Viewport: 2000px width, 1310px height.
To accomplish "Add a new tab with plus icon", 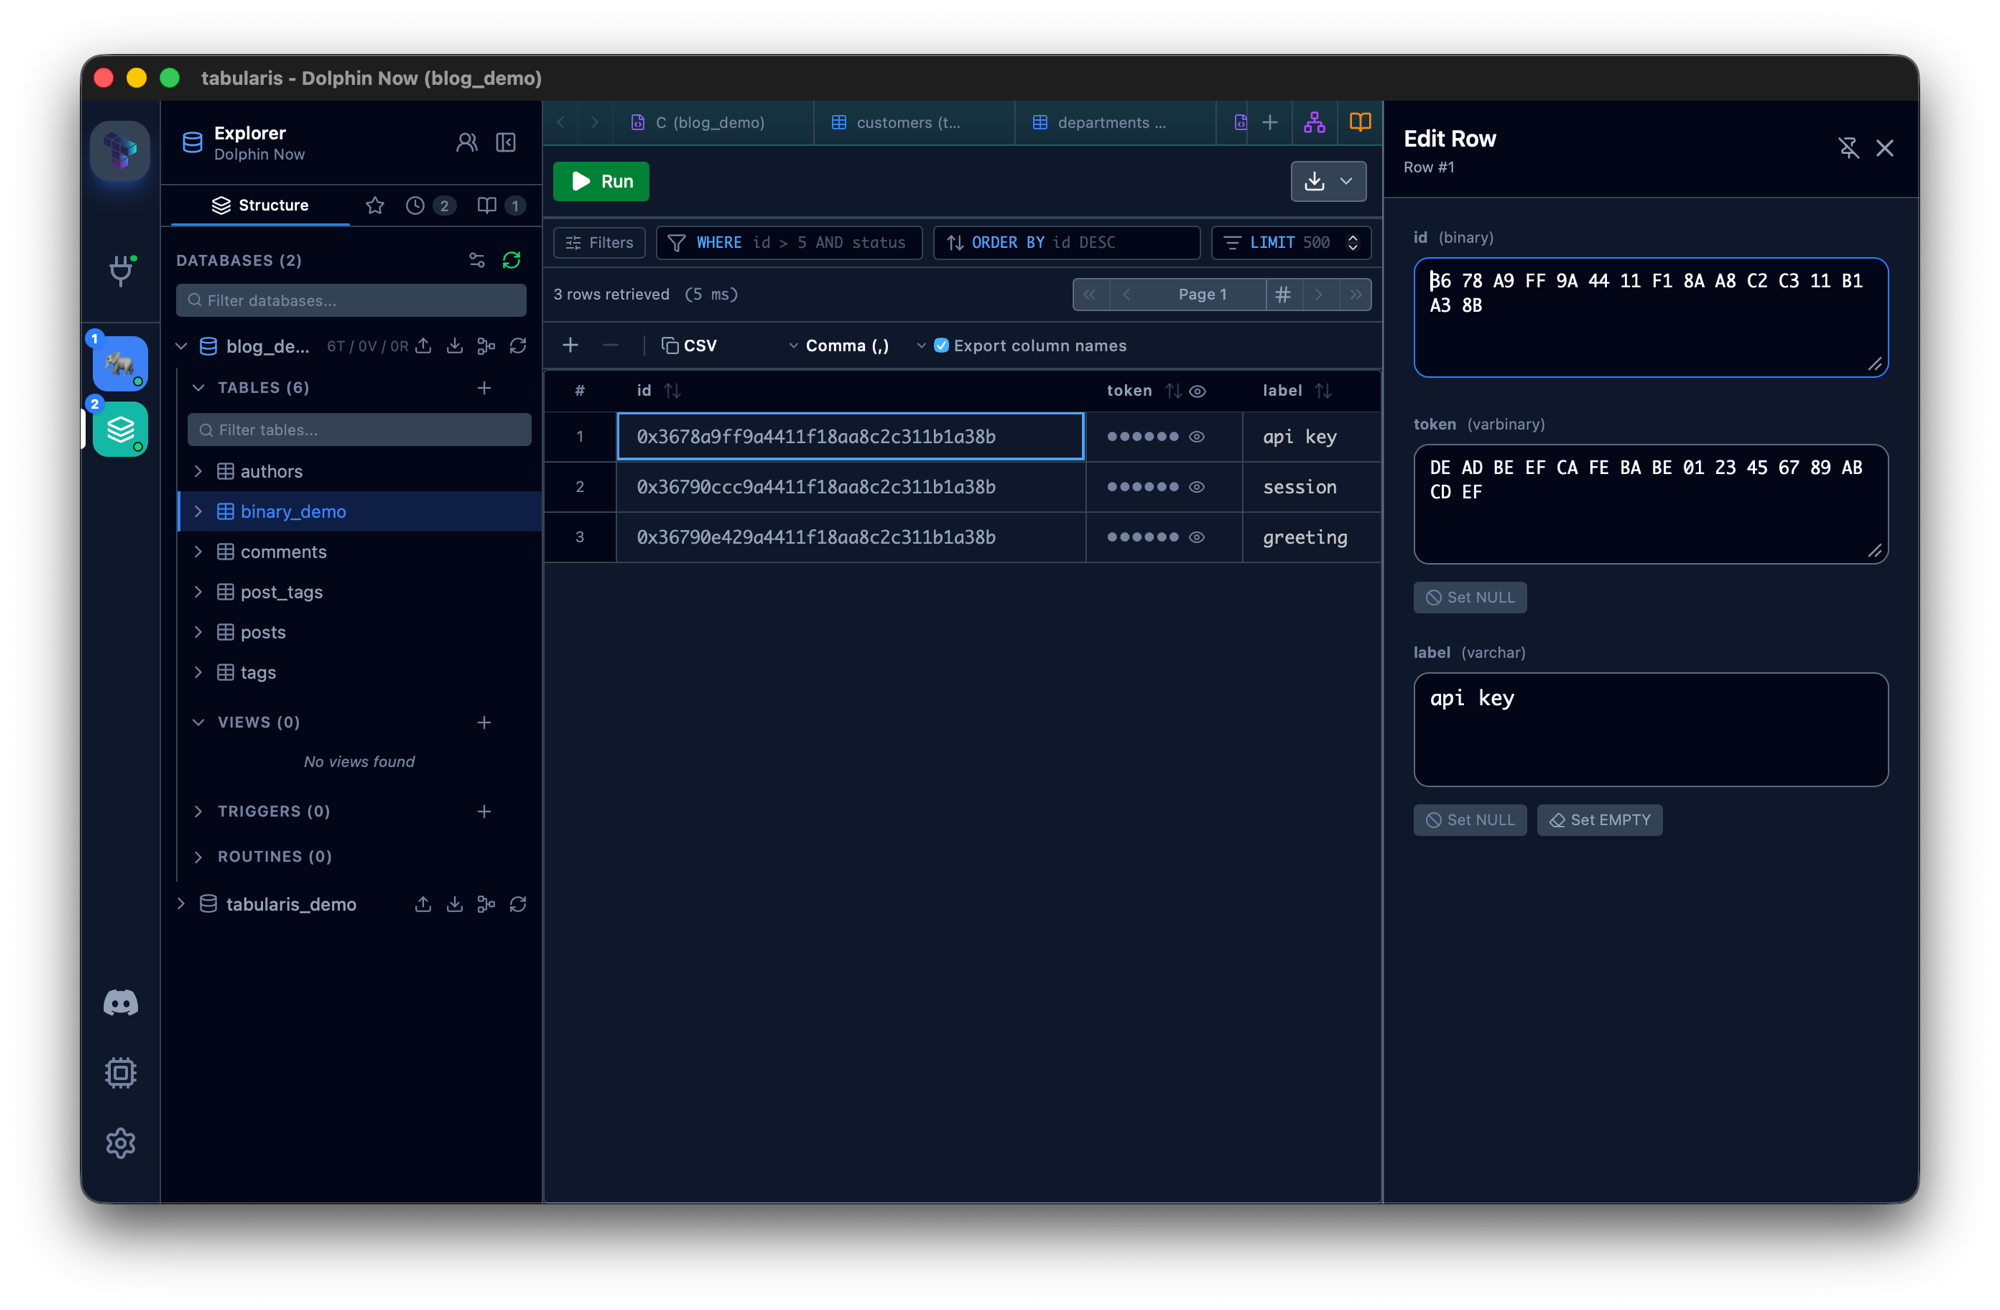I will click(1270, 122).
